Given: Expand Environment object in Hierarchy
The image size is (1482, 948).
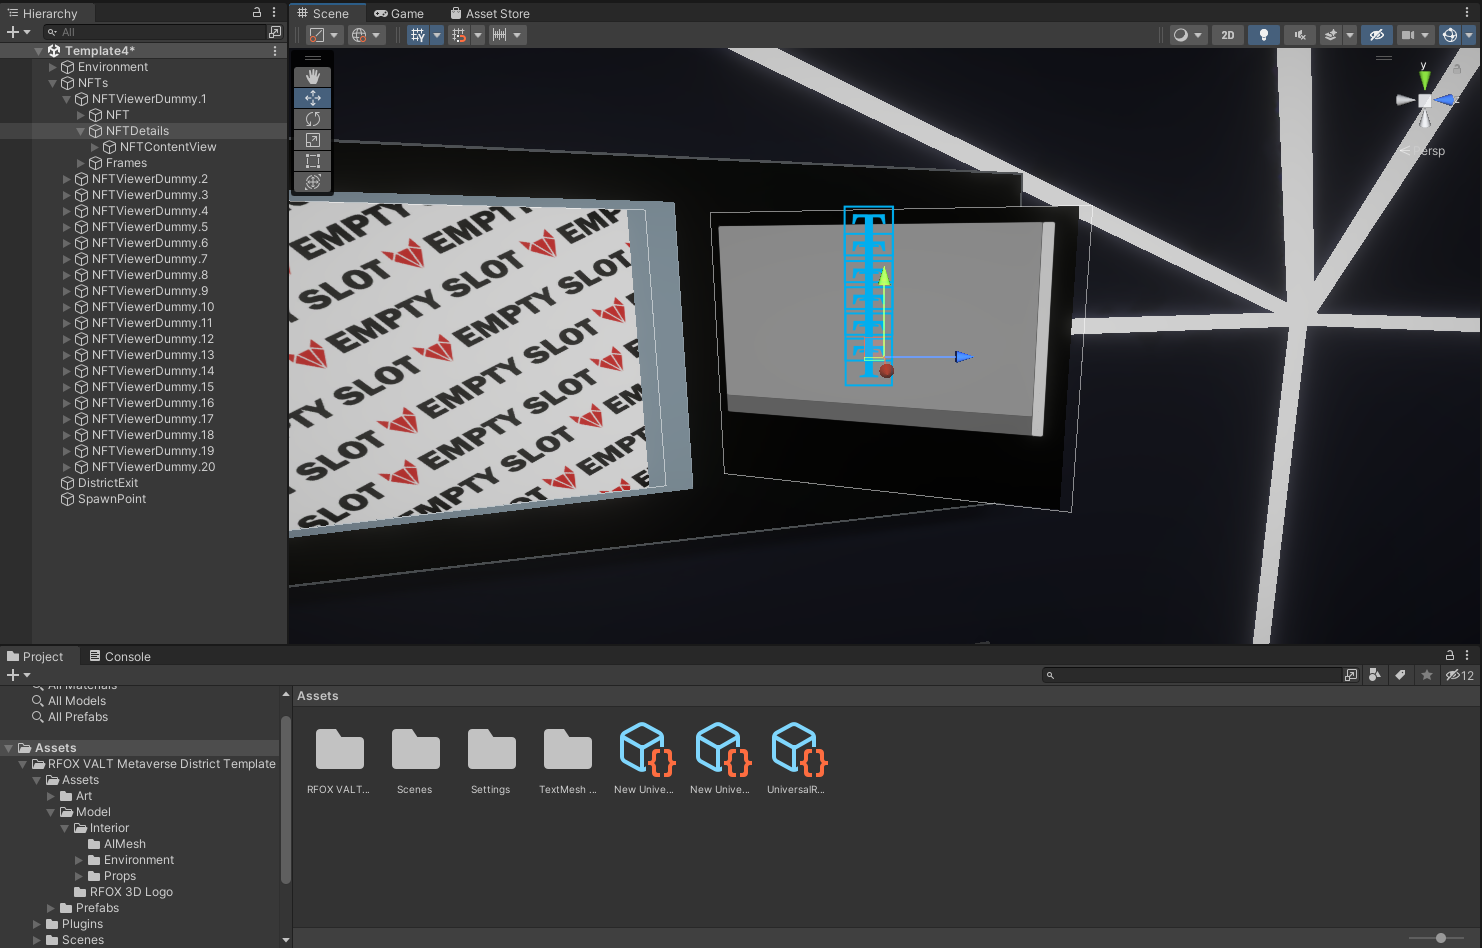Looking at the screenshot, I should [x=53, y=67].
